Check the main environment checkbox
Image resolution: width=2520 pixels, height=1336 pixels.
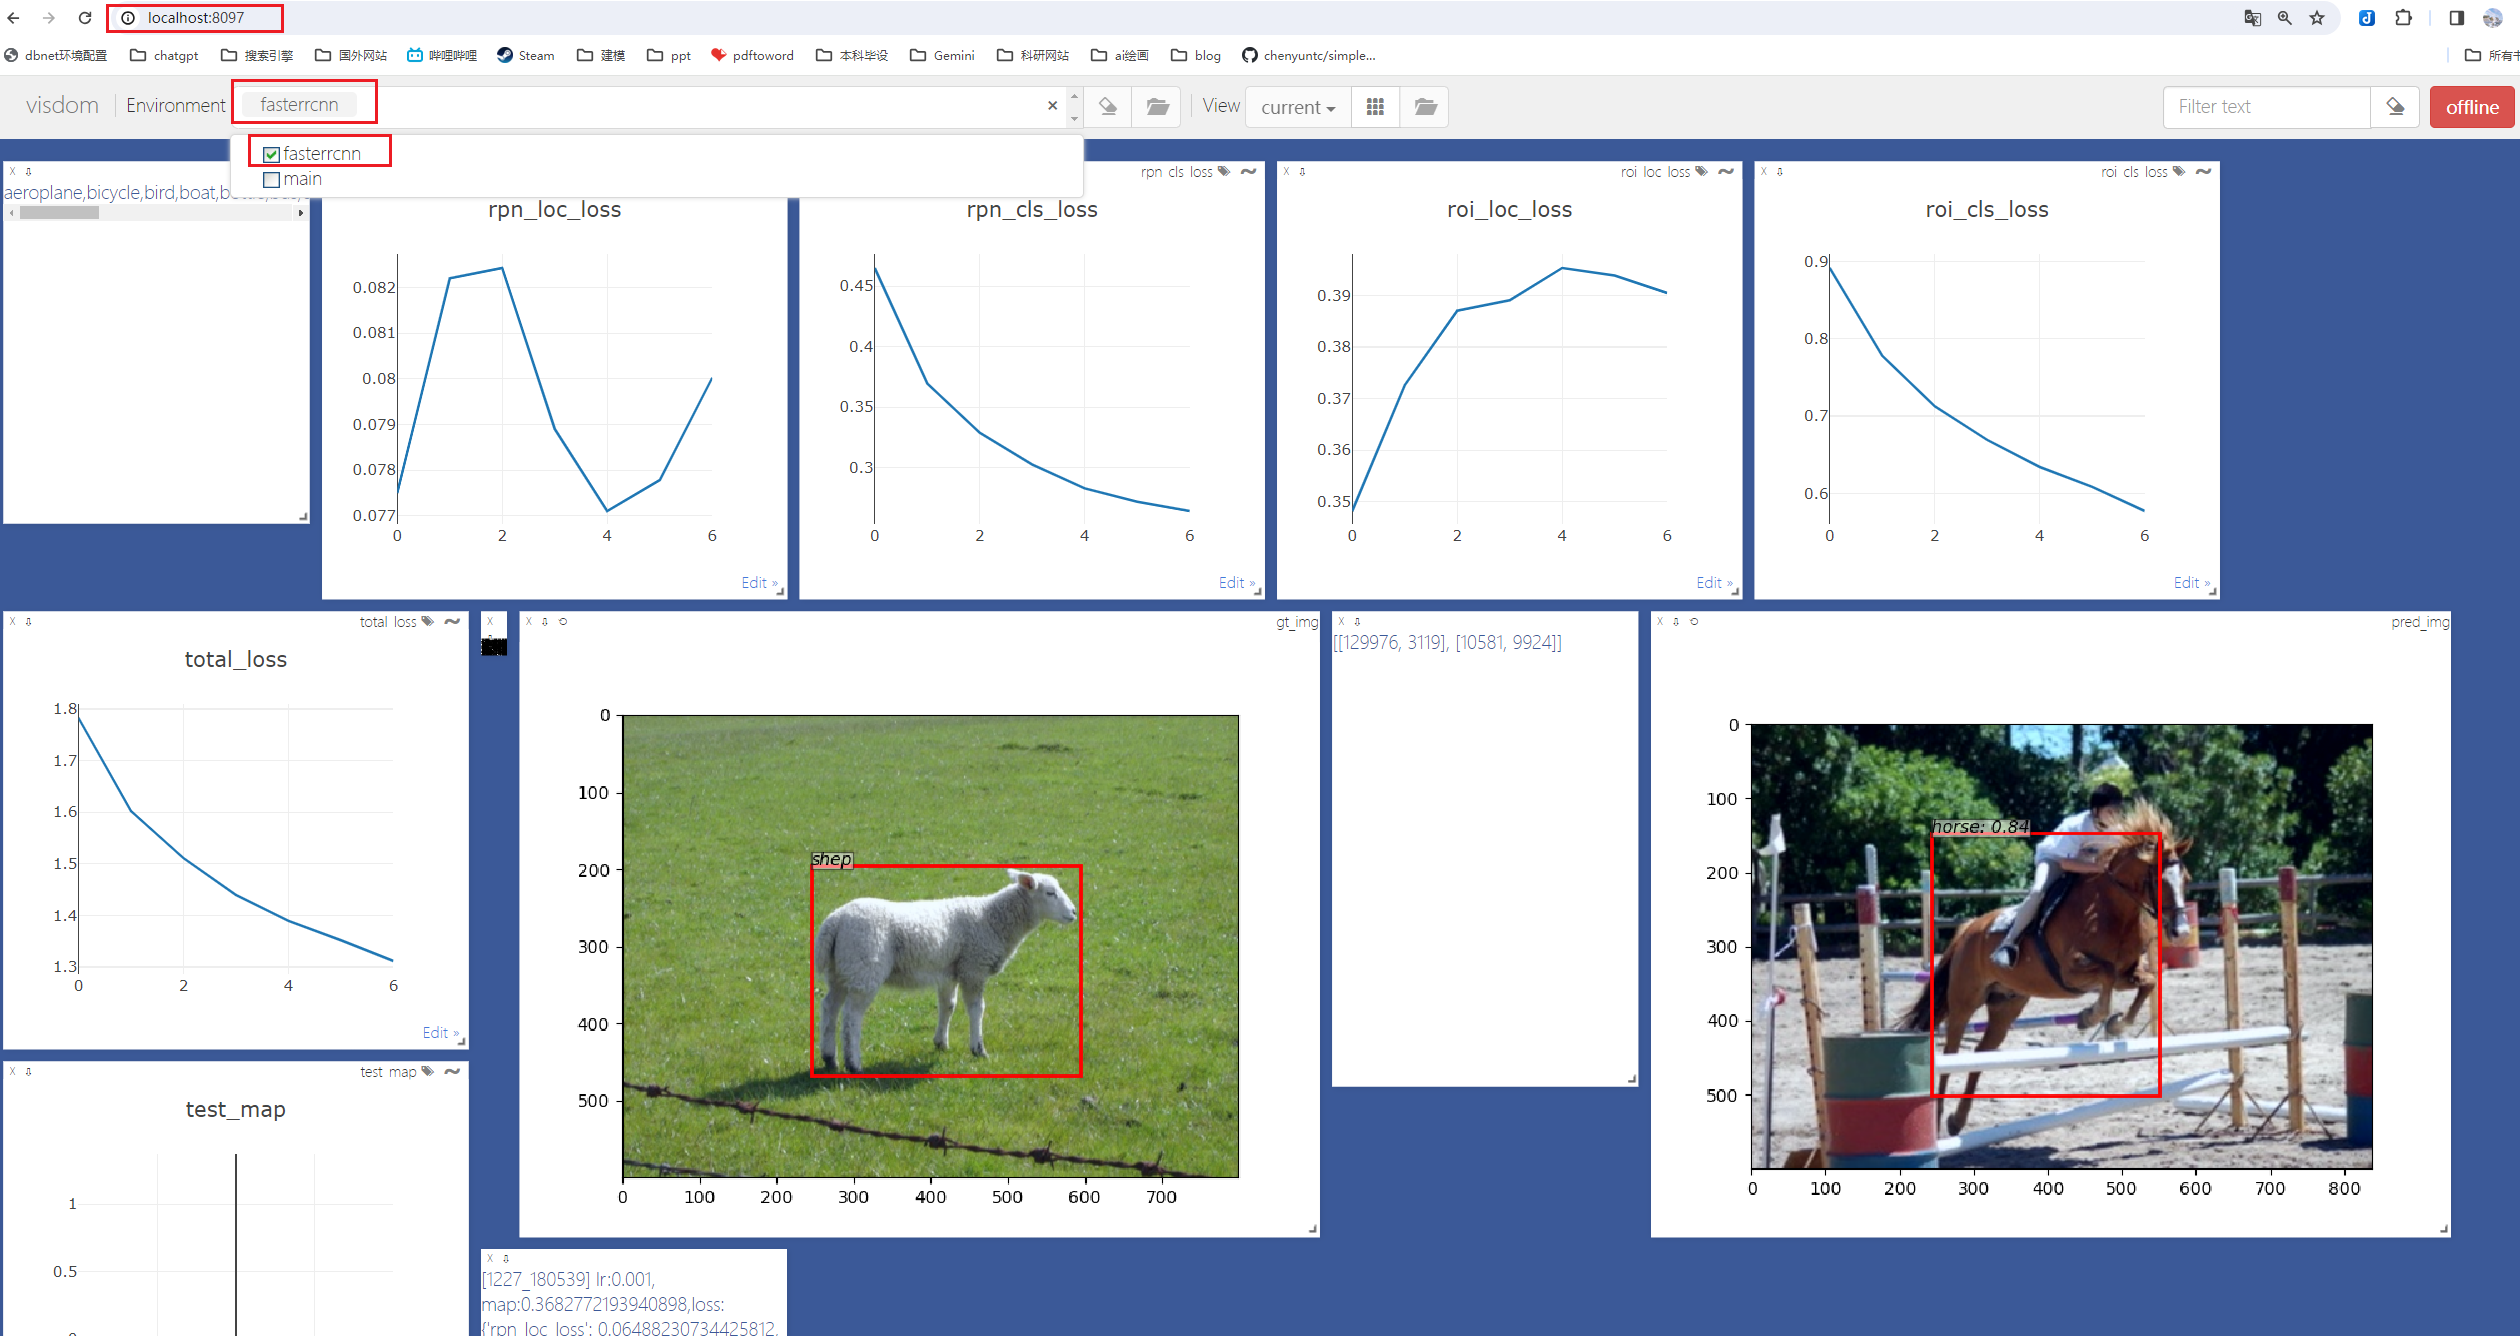271,180
